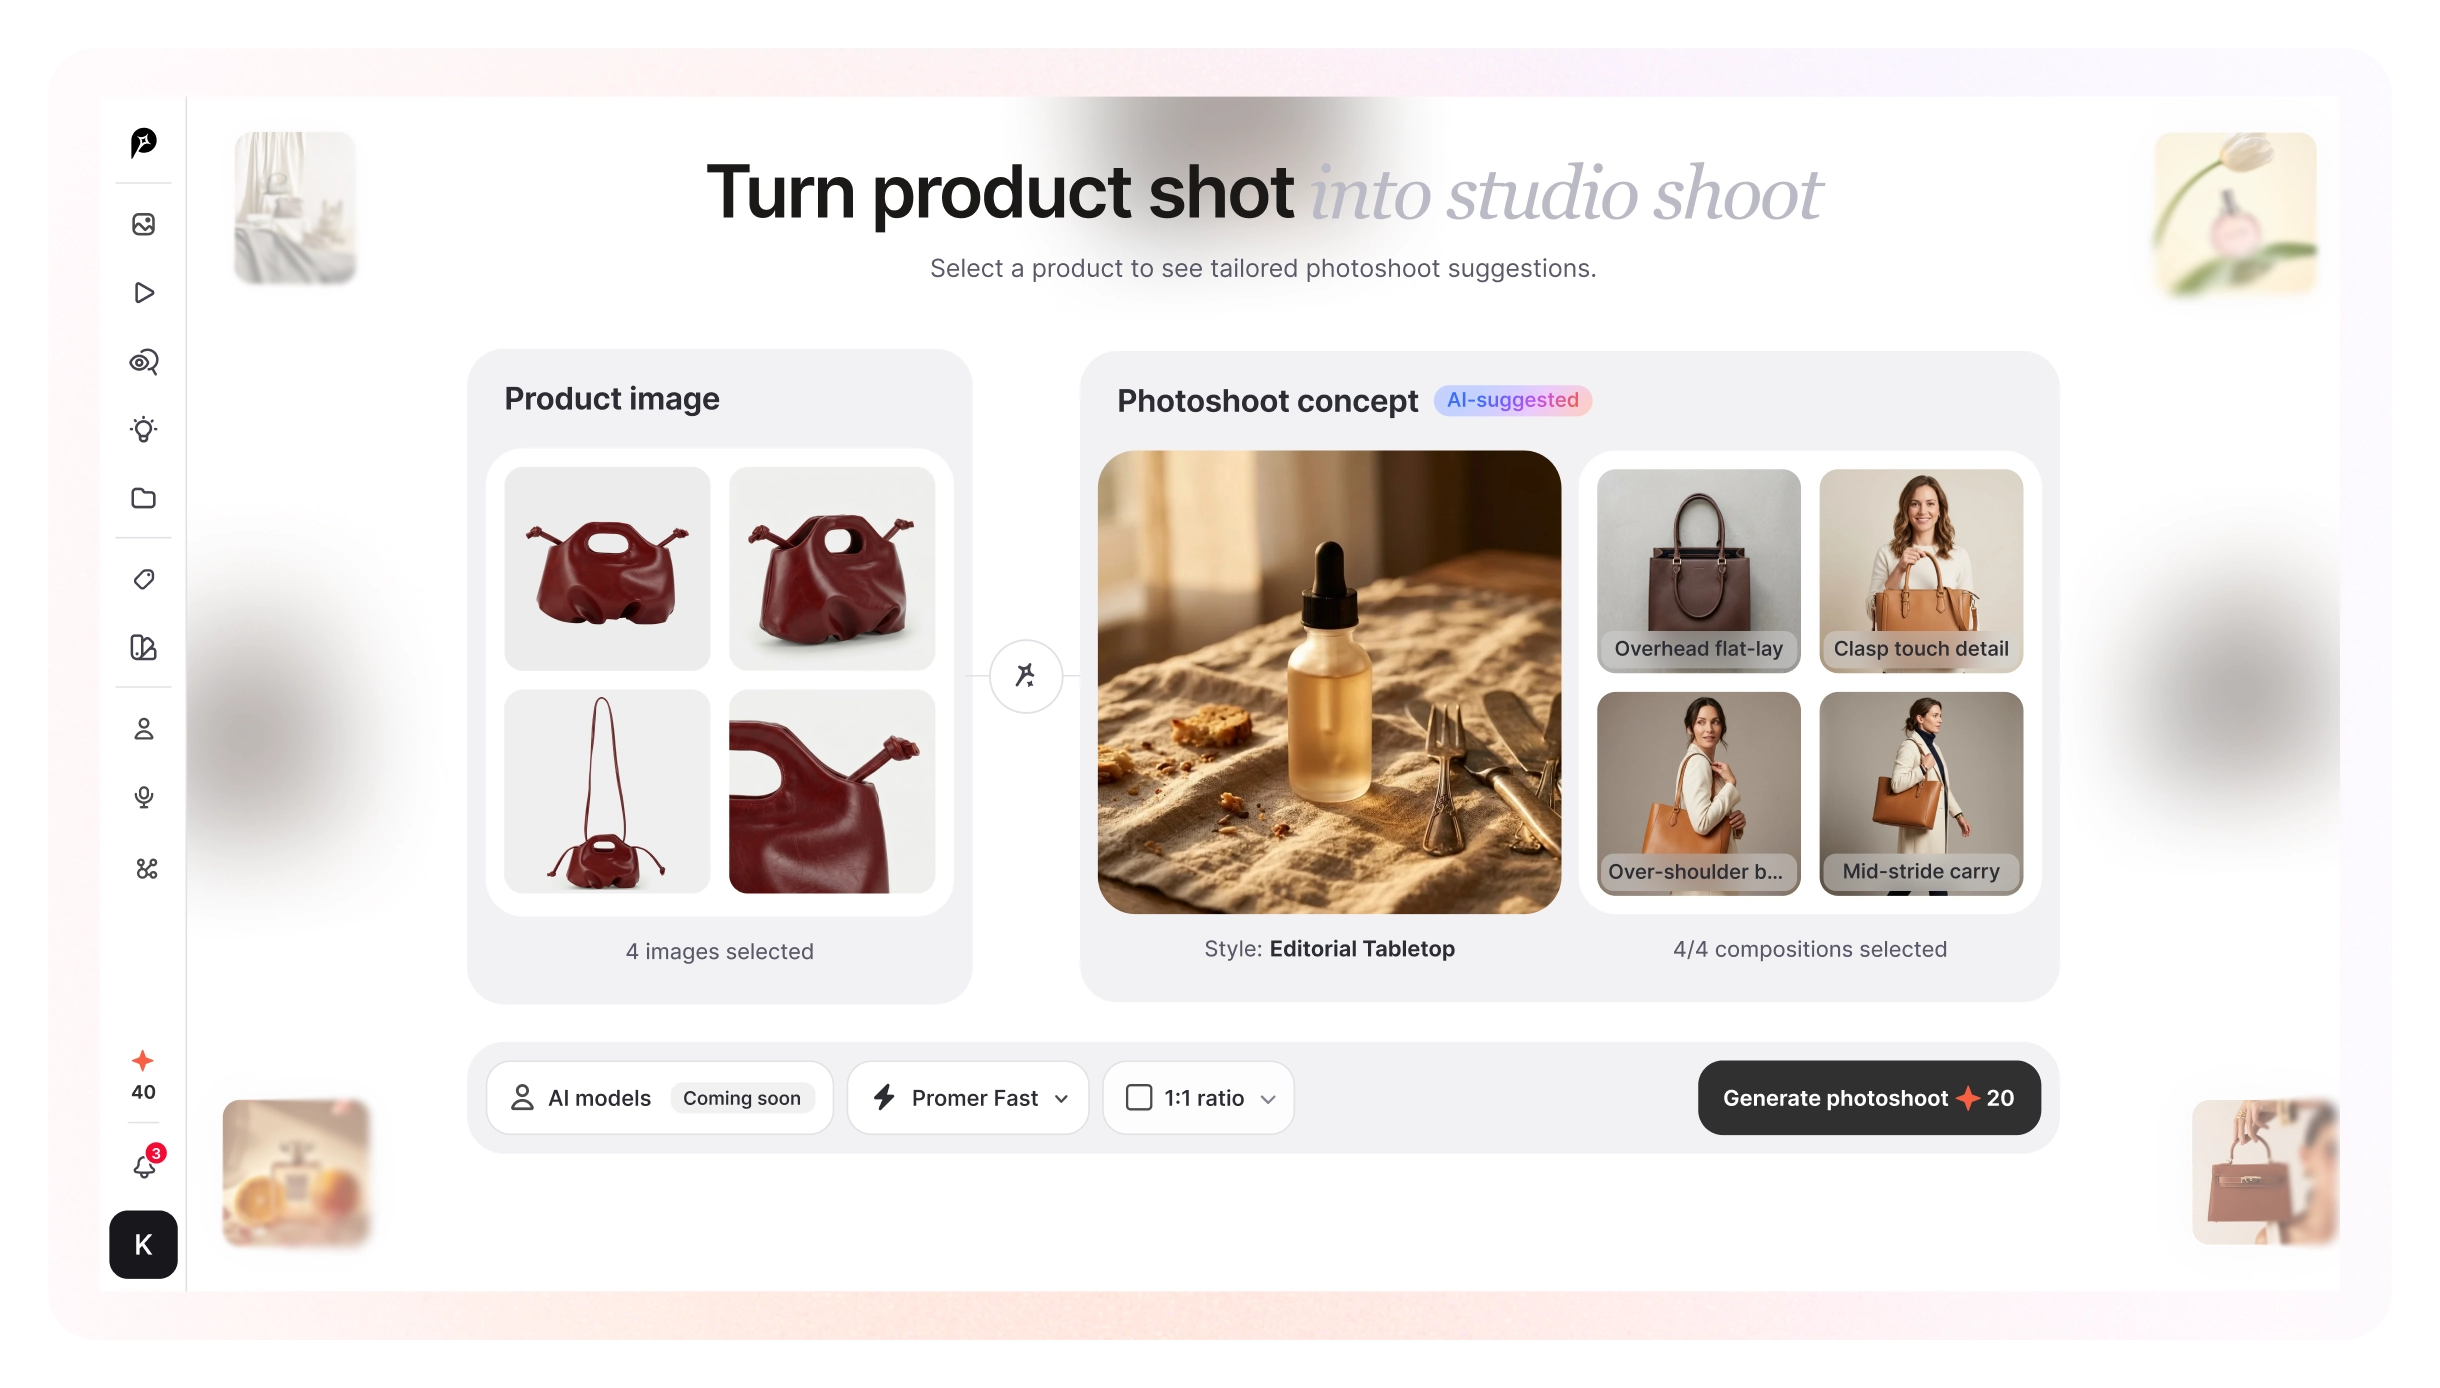Select the Clasp touch detail composition

[1920, 571]
